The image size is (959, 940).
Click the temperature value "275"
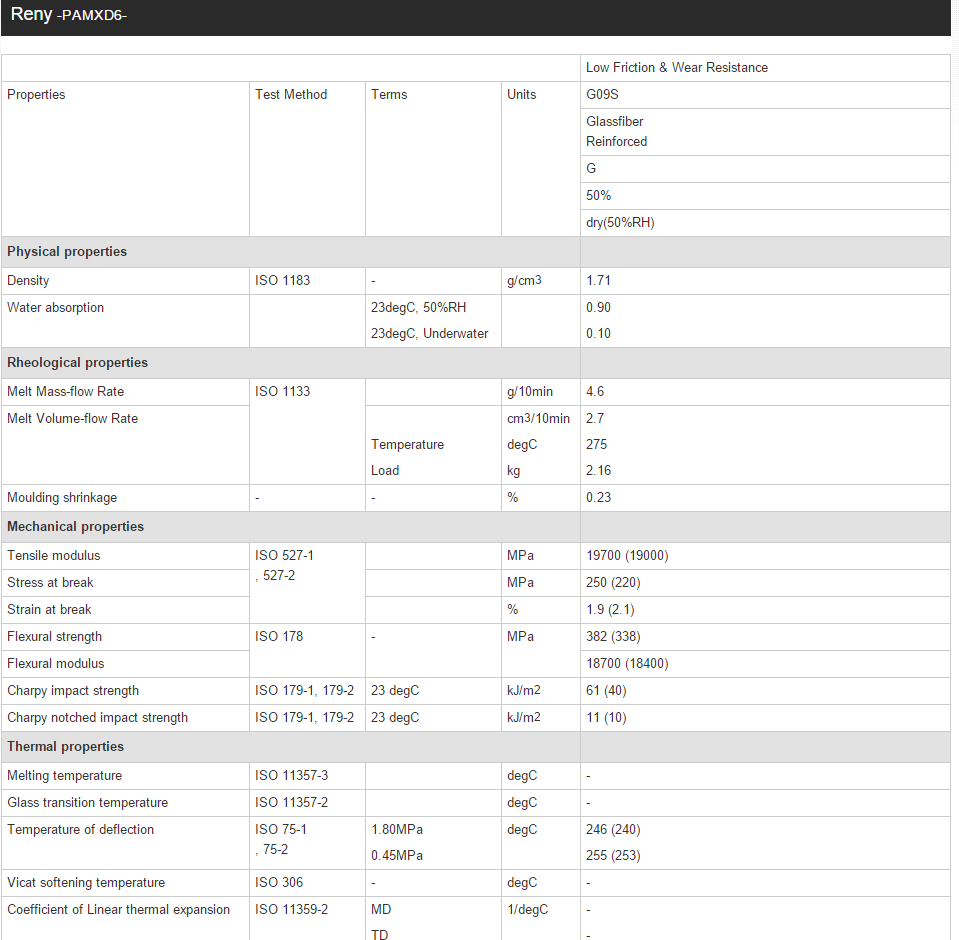click(596, 445)
